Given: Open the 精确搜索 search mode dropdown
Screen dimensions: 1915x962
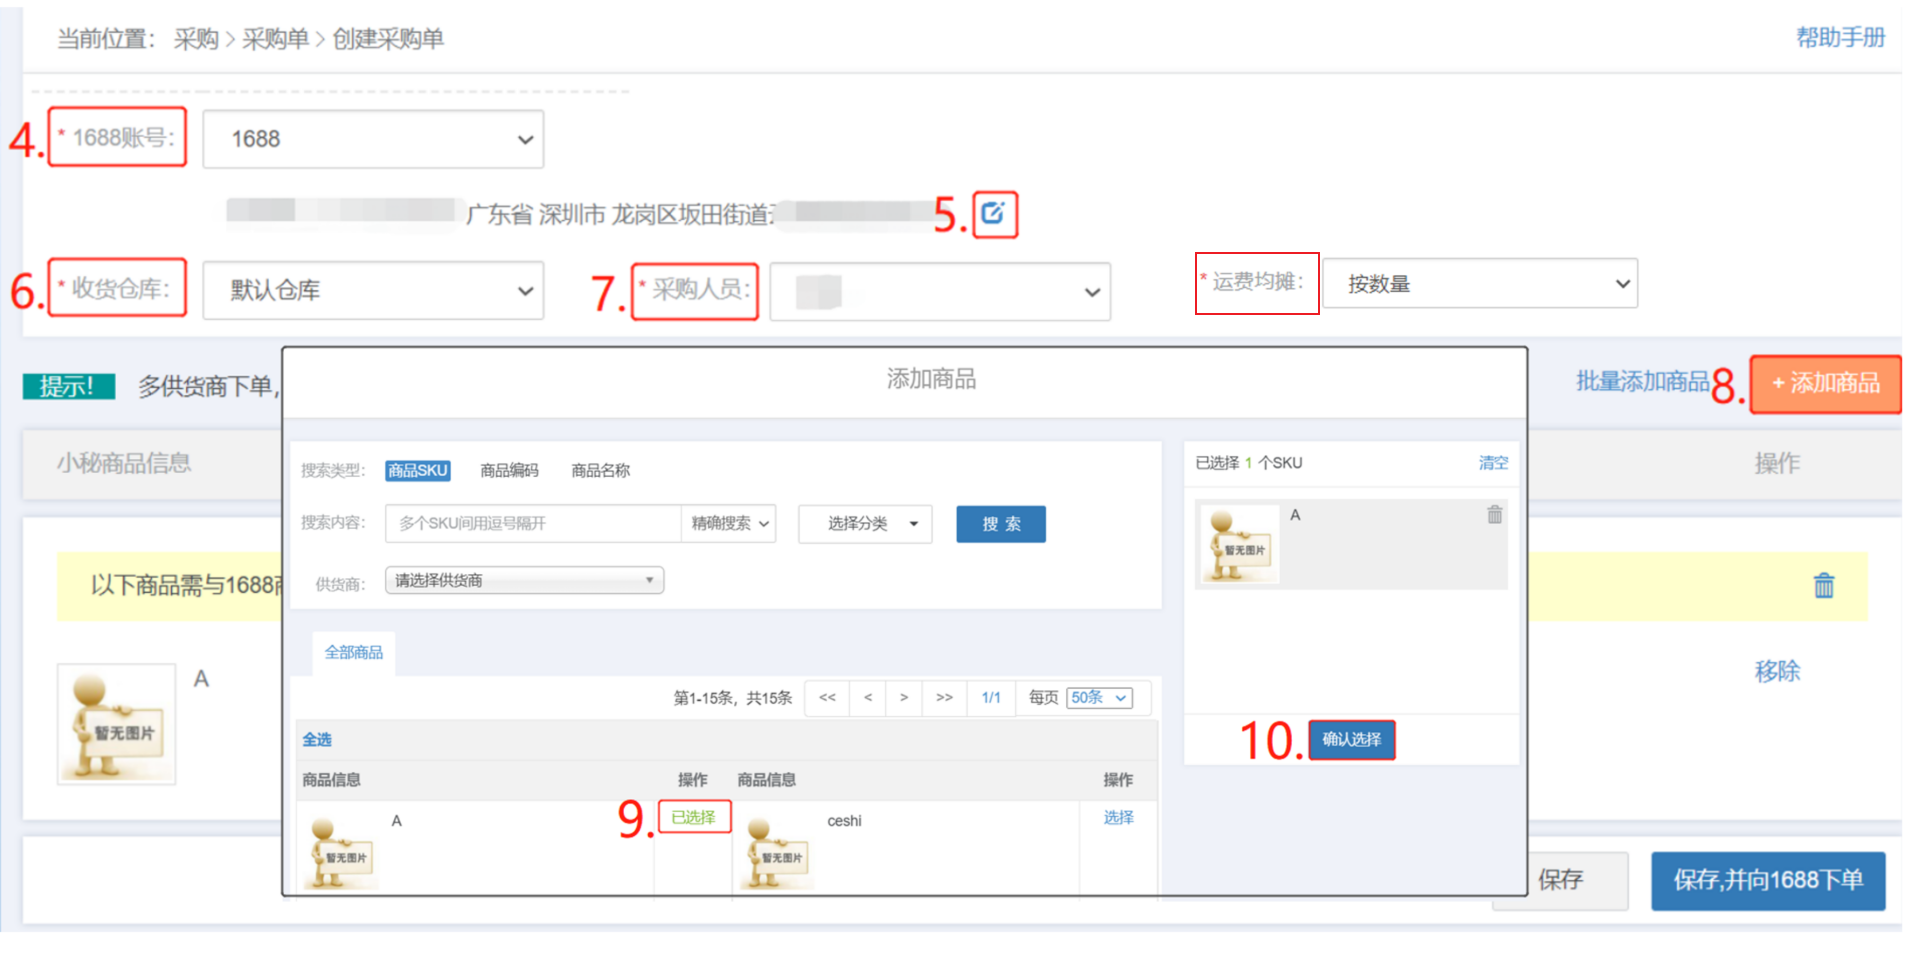Looking at the screenshot, I should 730,523.
